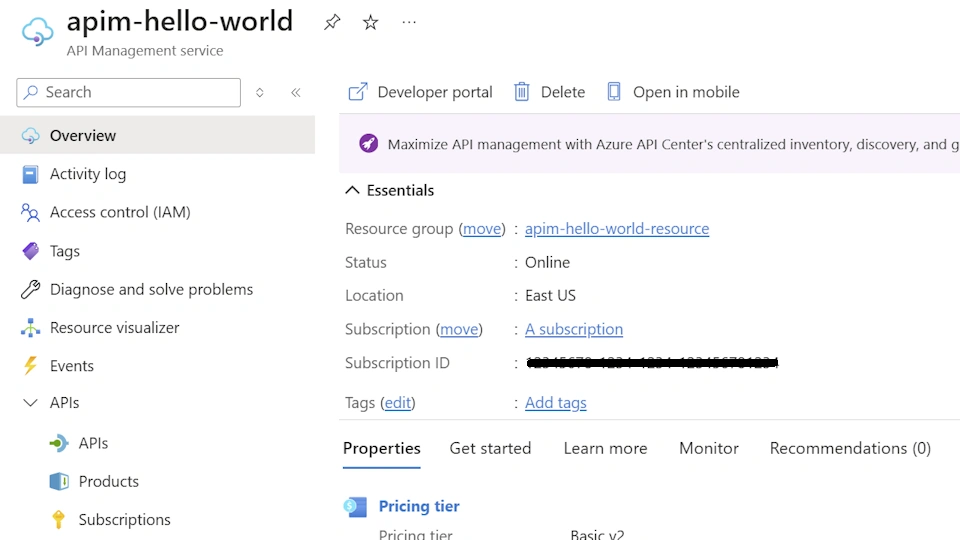960x540 pixels.
Task: Open the Developer portal
Action: (435, 92)
